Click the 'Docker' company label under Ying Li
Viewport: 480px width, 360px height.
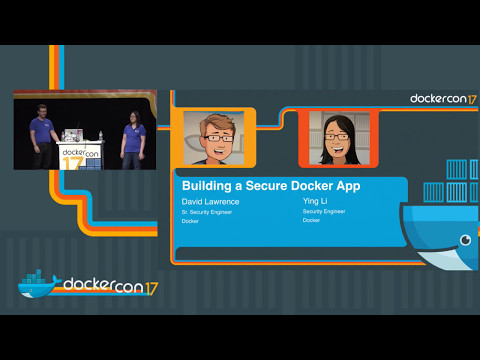pyautogui.click(x=311, y=220)
